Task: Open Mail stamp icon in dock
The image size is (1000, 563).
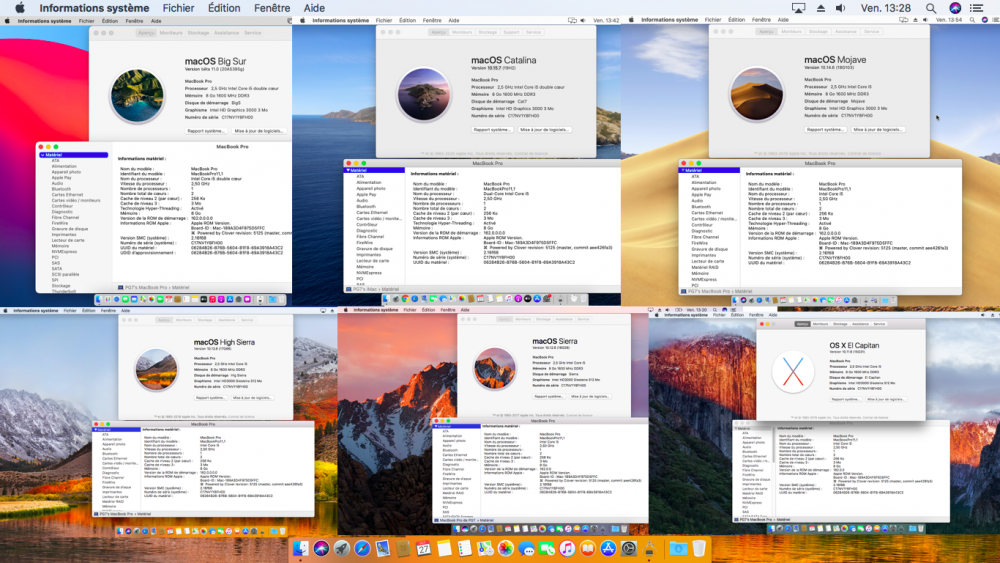Action: coord(383,548)
